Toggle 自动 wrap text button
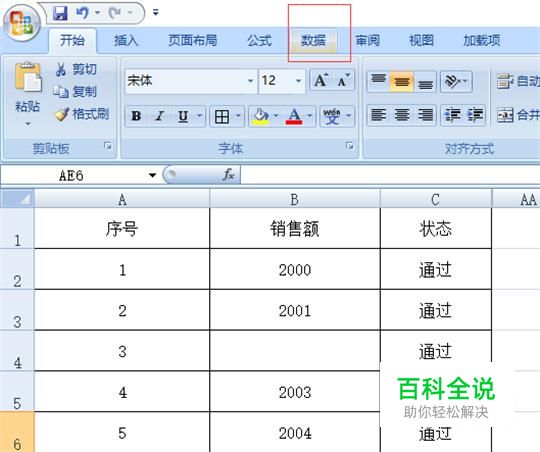This screenshot has height=452, width=540. pos(518,82)
